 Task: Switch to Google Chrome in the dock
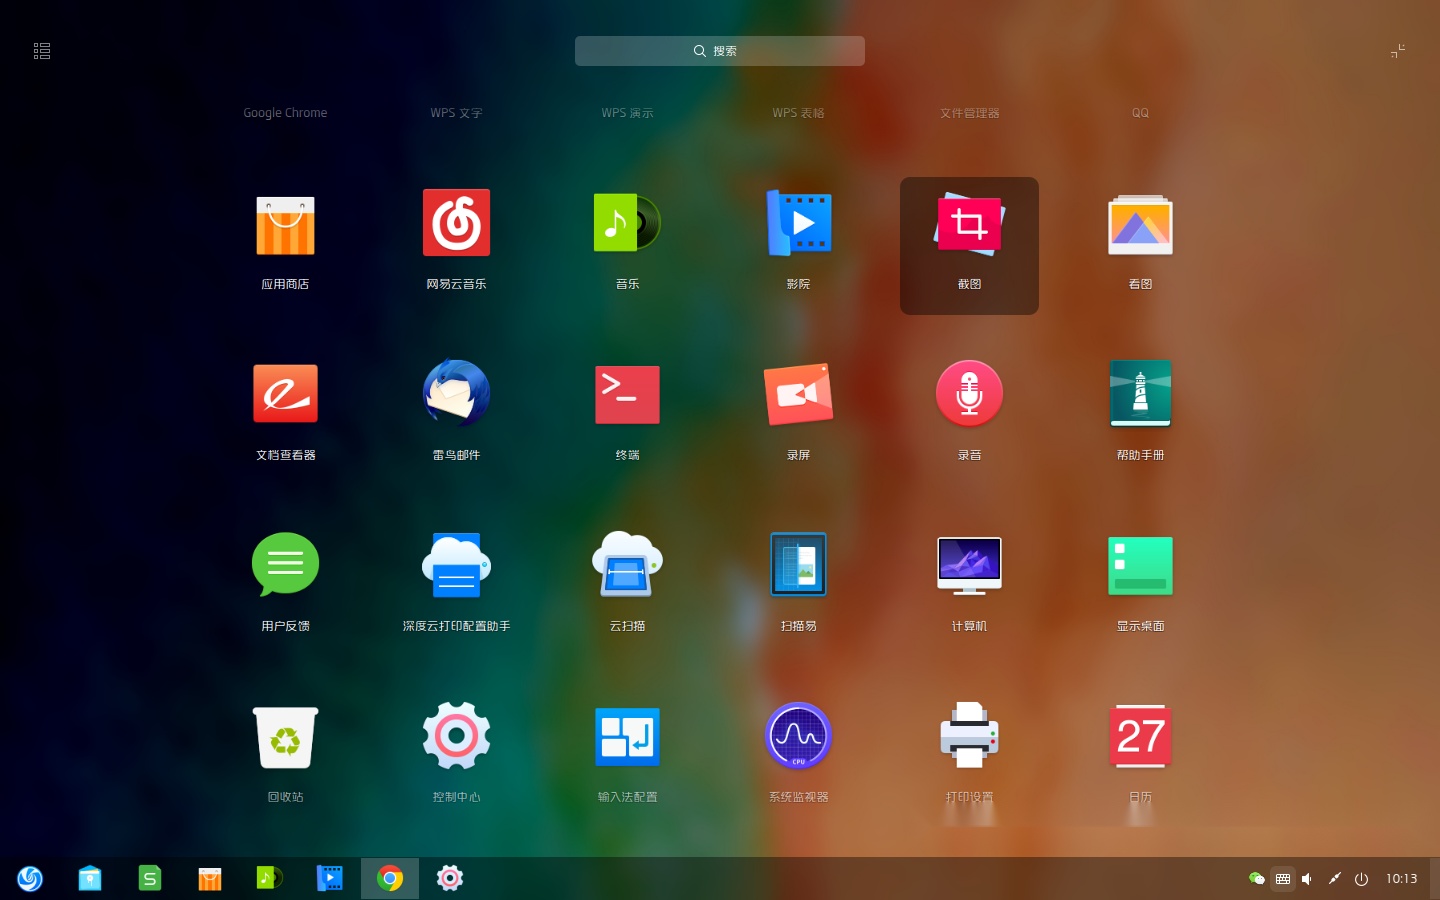(x=390, y=878)
